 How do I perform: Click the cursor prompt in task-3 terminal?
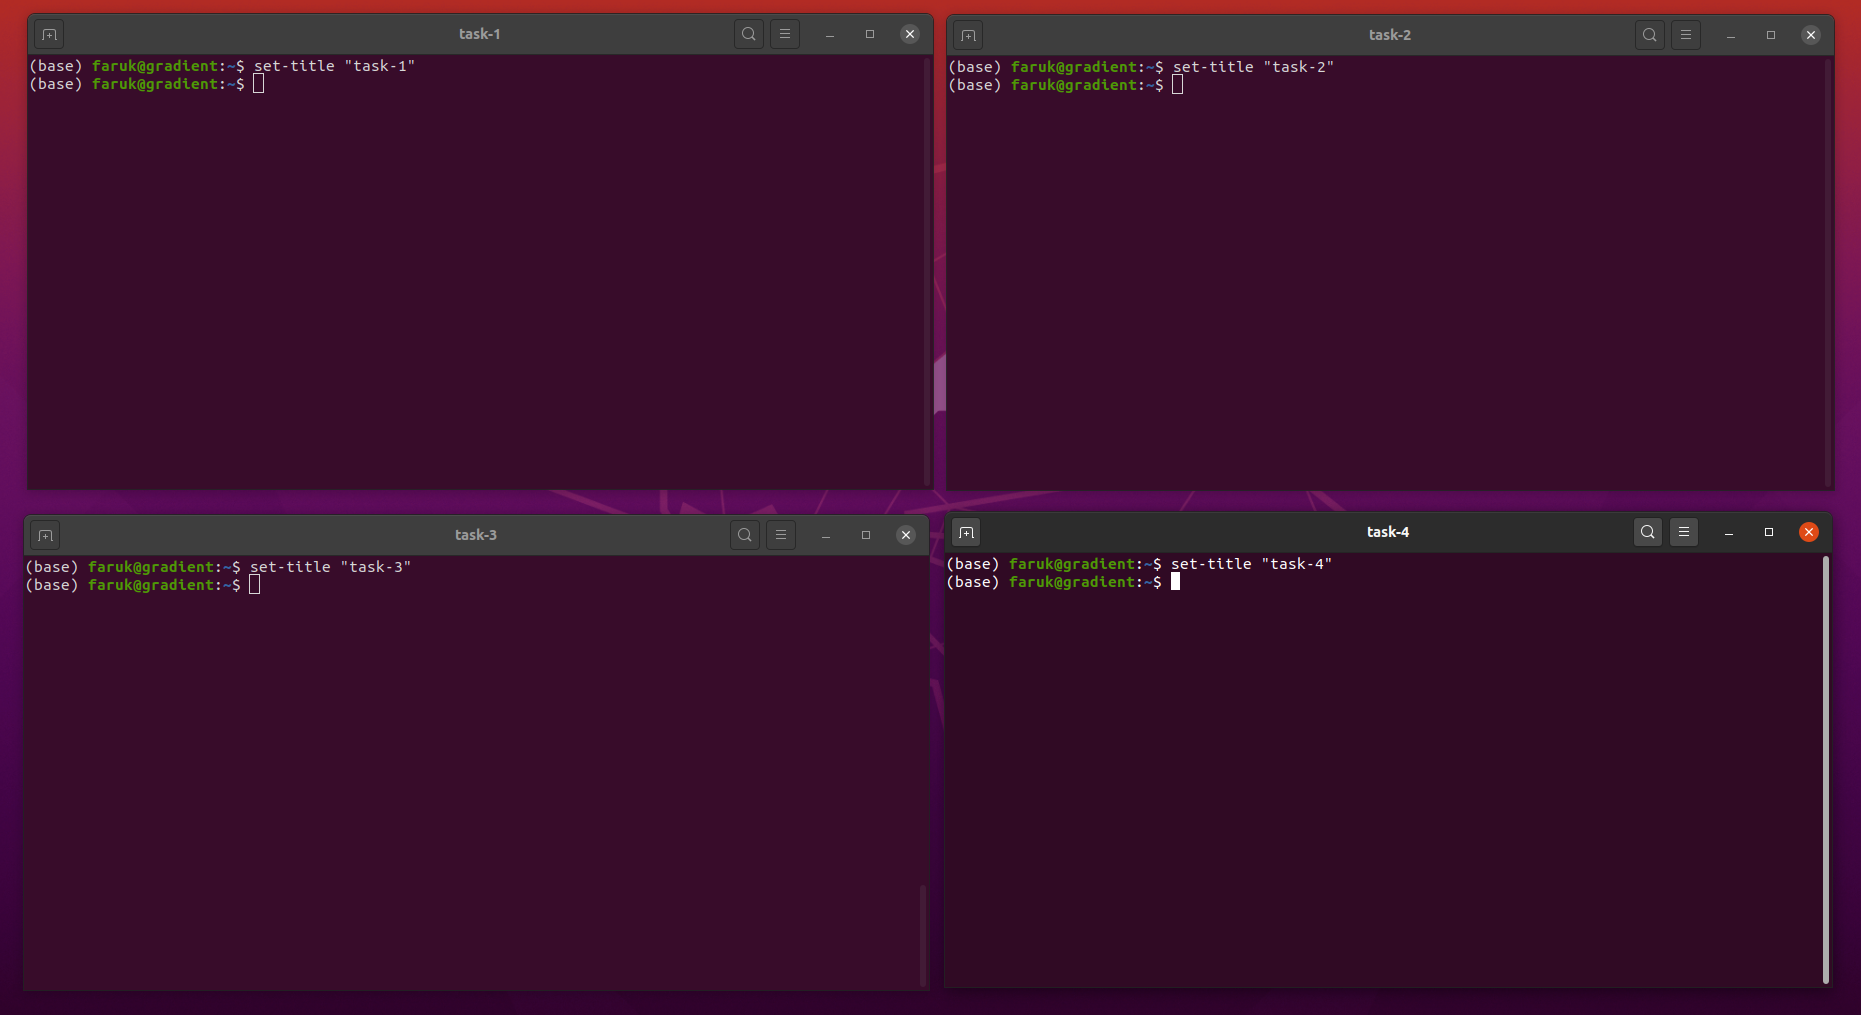[254, 585]
